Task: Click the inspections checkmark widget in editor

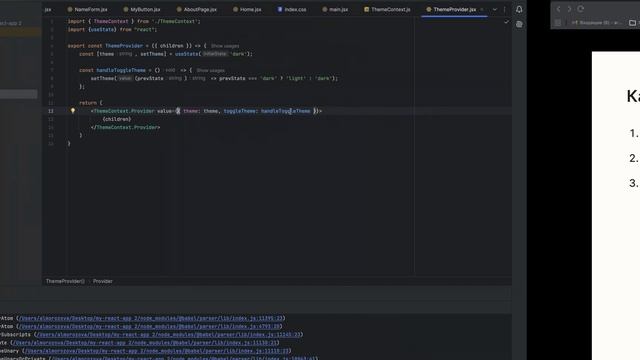Action: 506,22
